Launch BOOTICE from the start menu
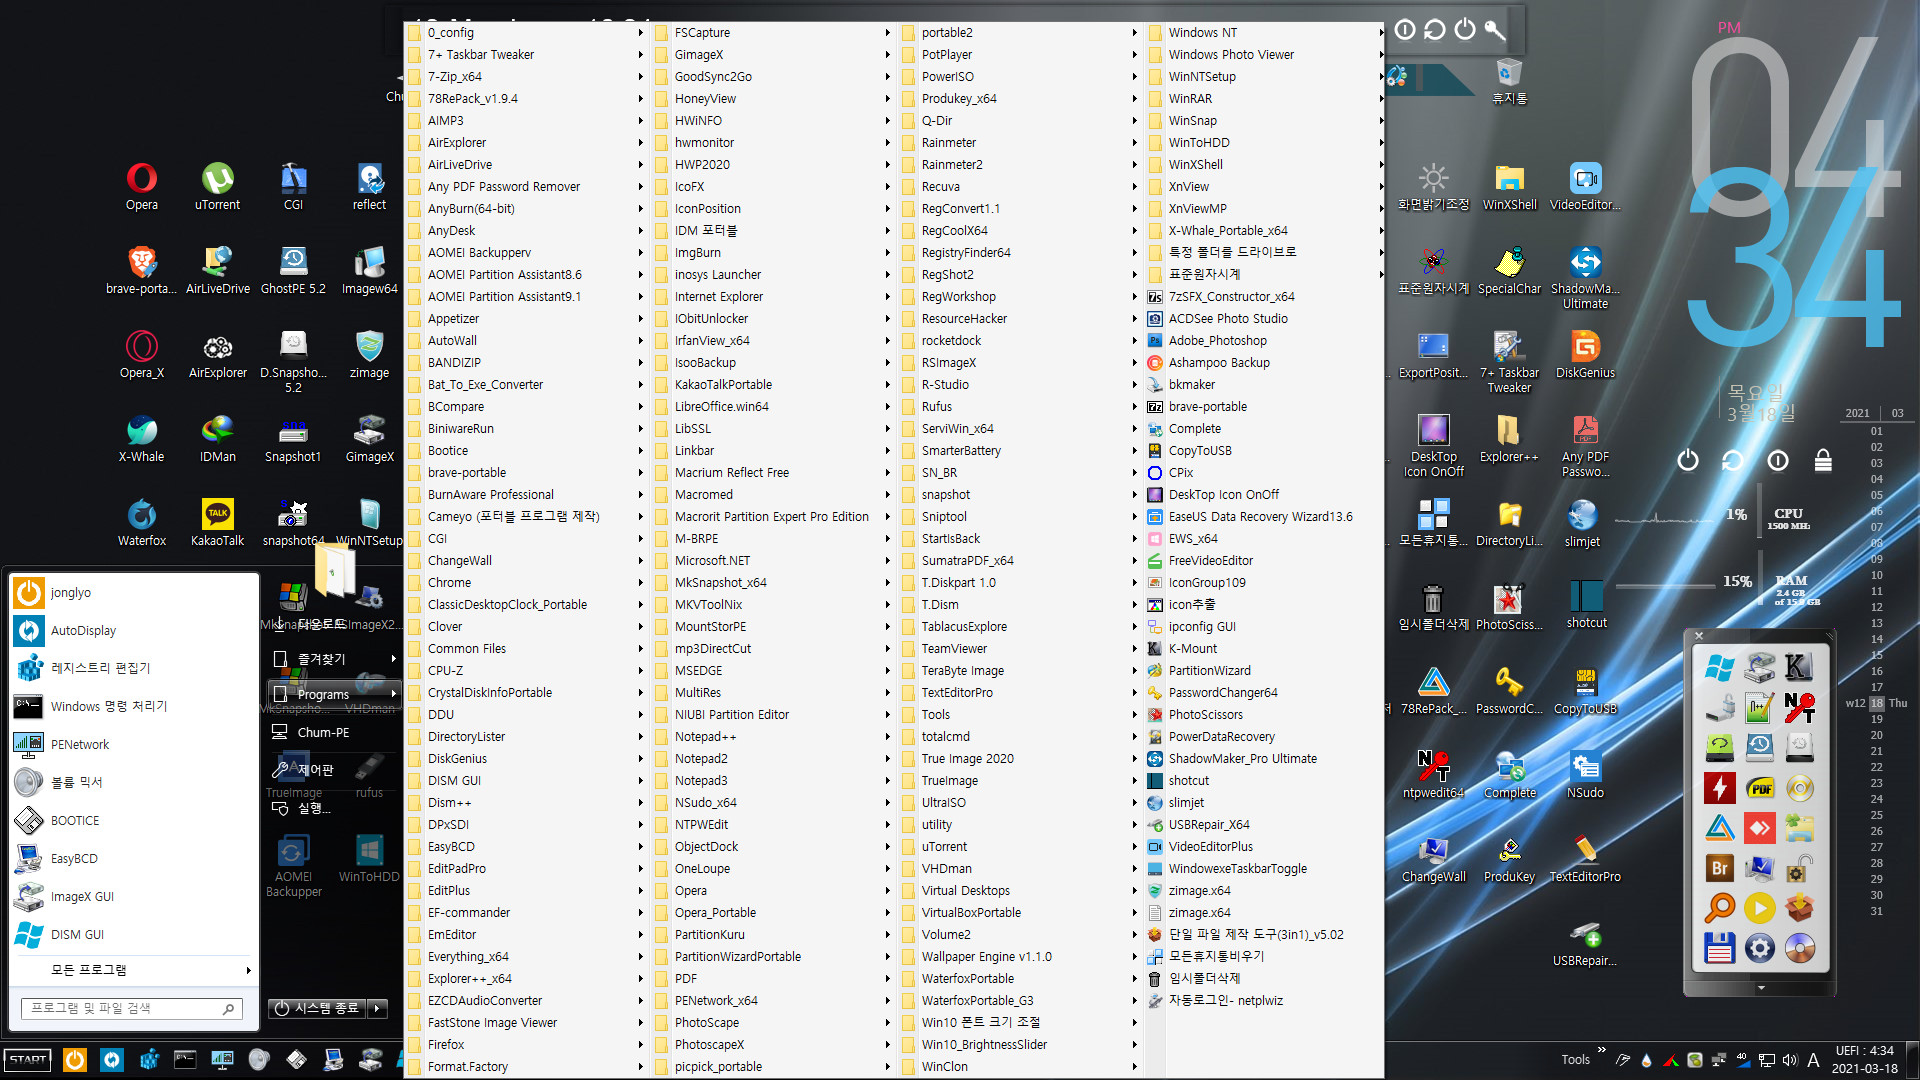This screenshot has width=1920, height=1080. coord(134,820)
